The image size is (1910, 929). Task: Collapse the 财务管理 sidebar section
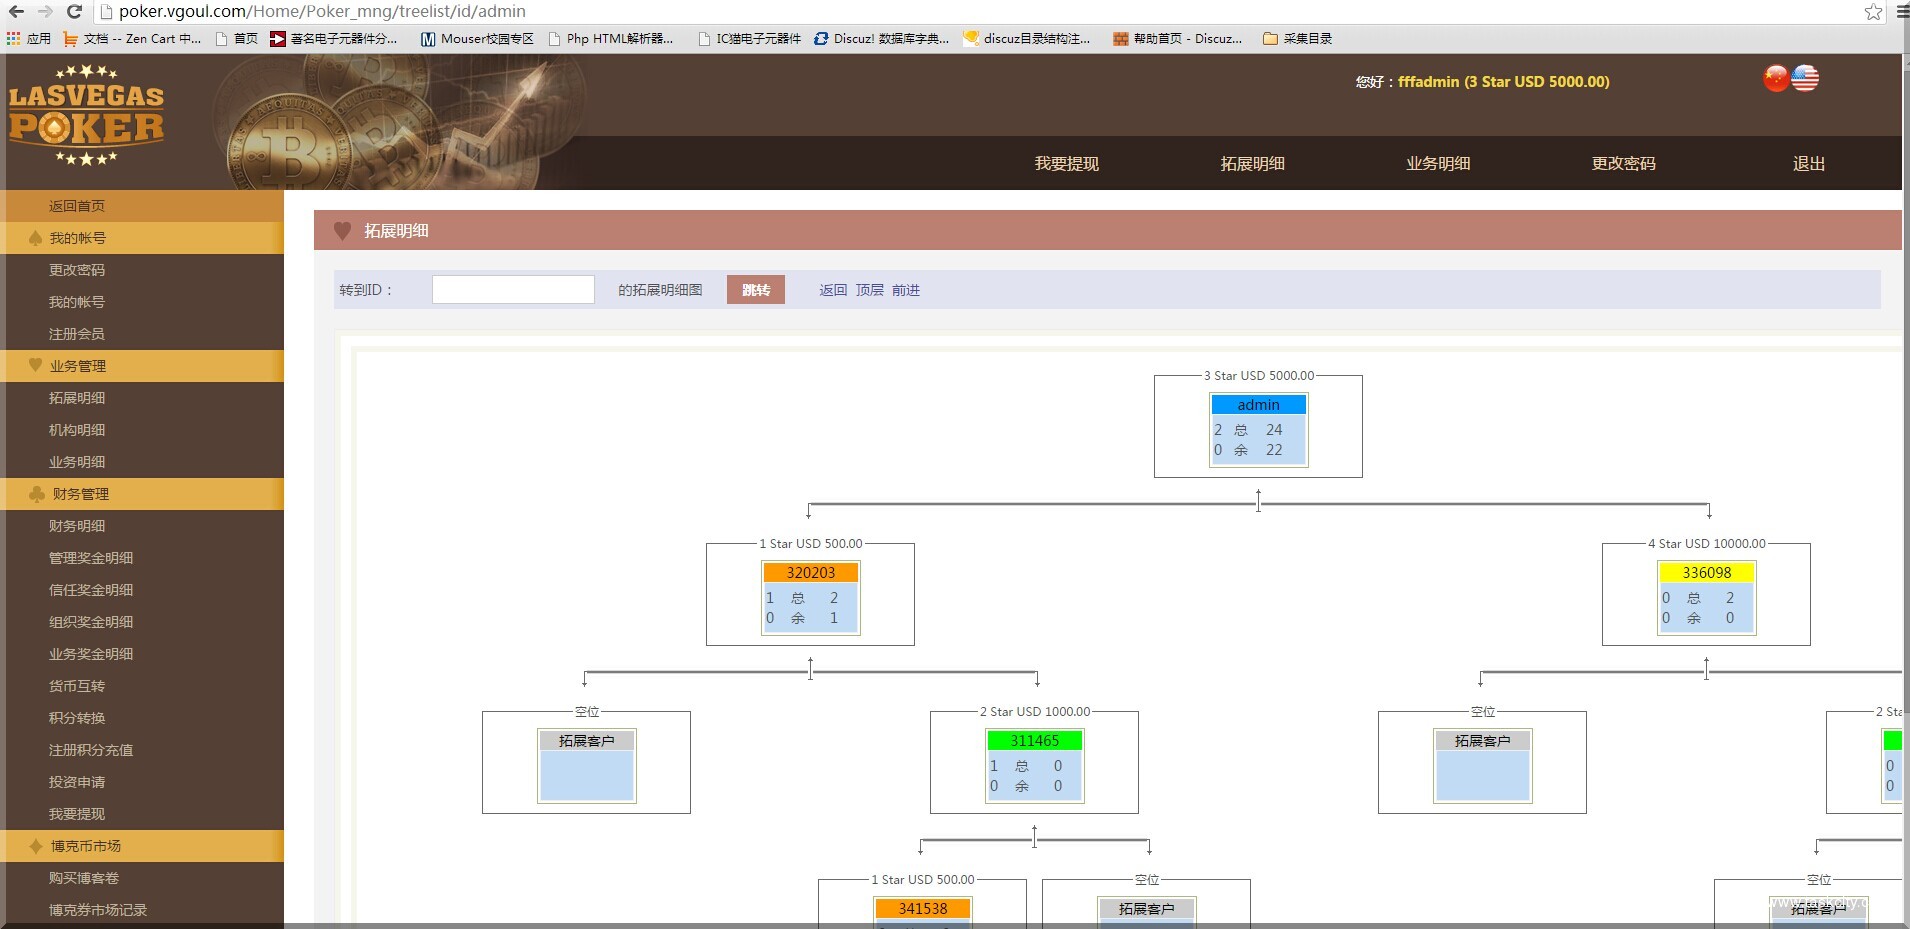(80, 494)
